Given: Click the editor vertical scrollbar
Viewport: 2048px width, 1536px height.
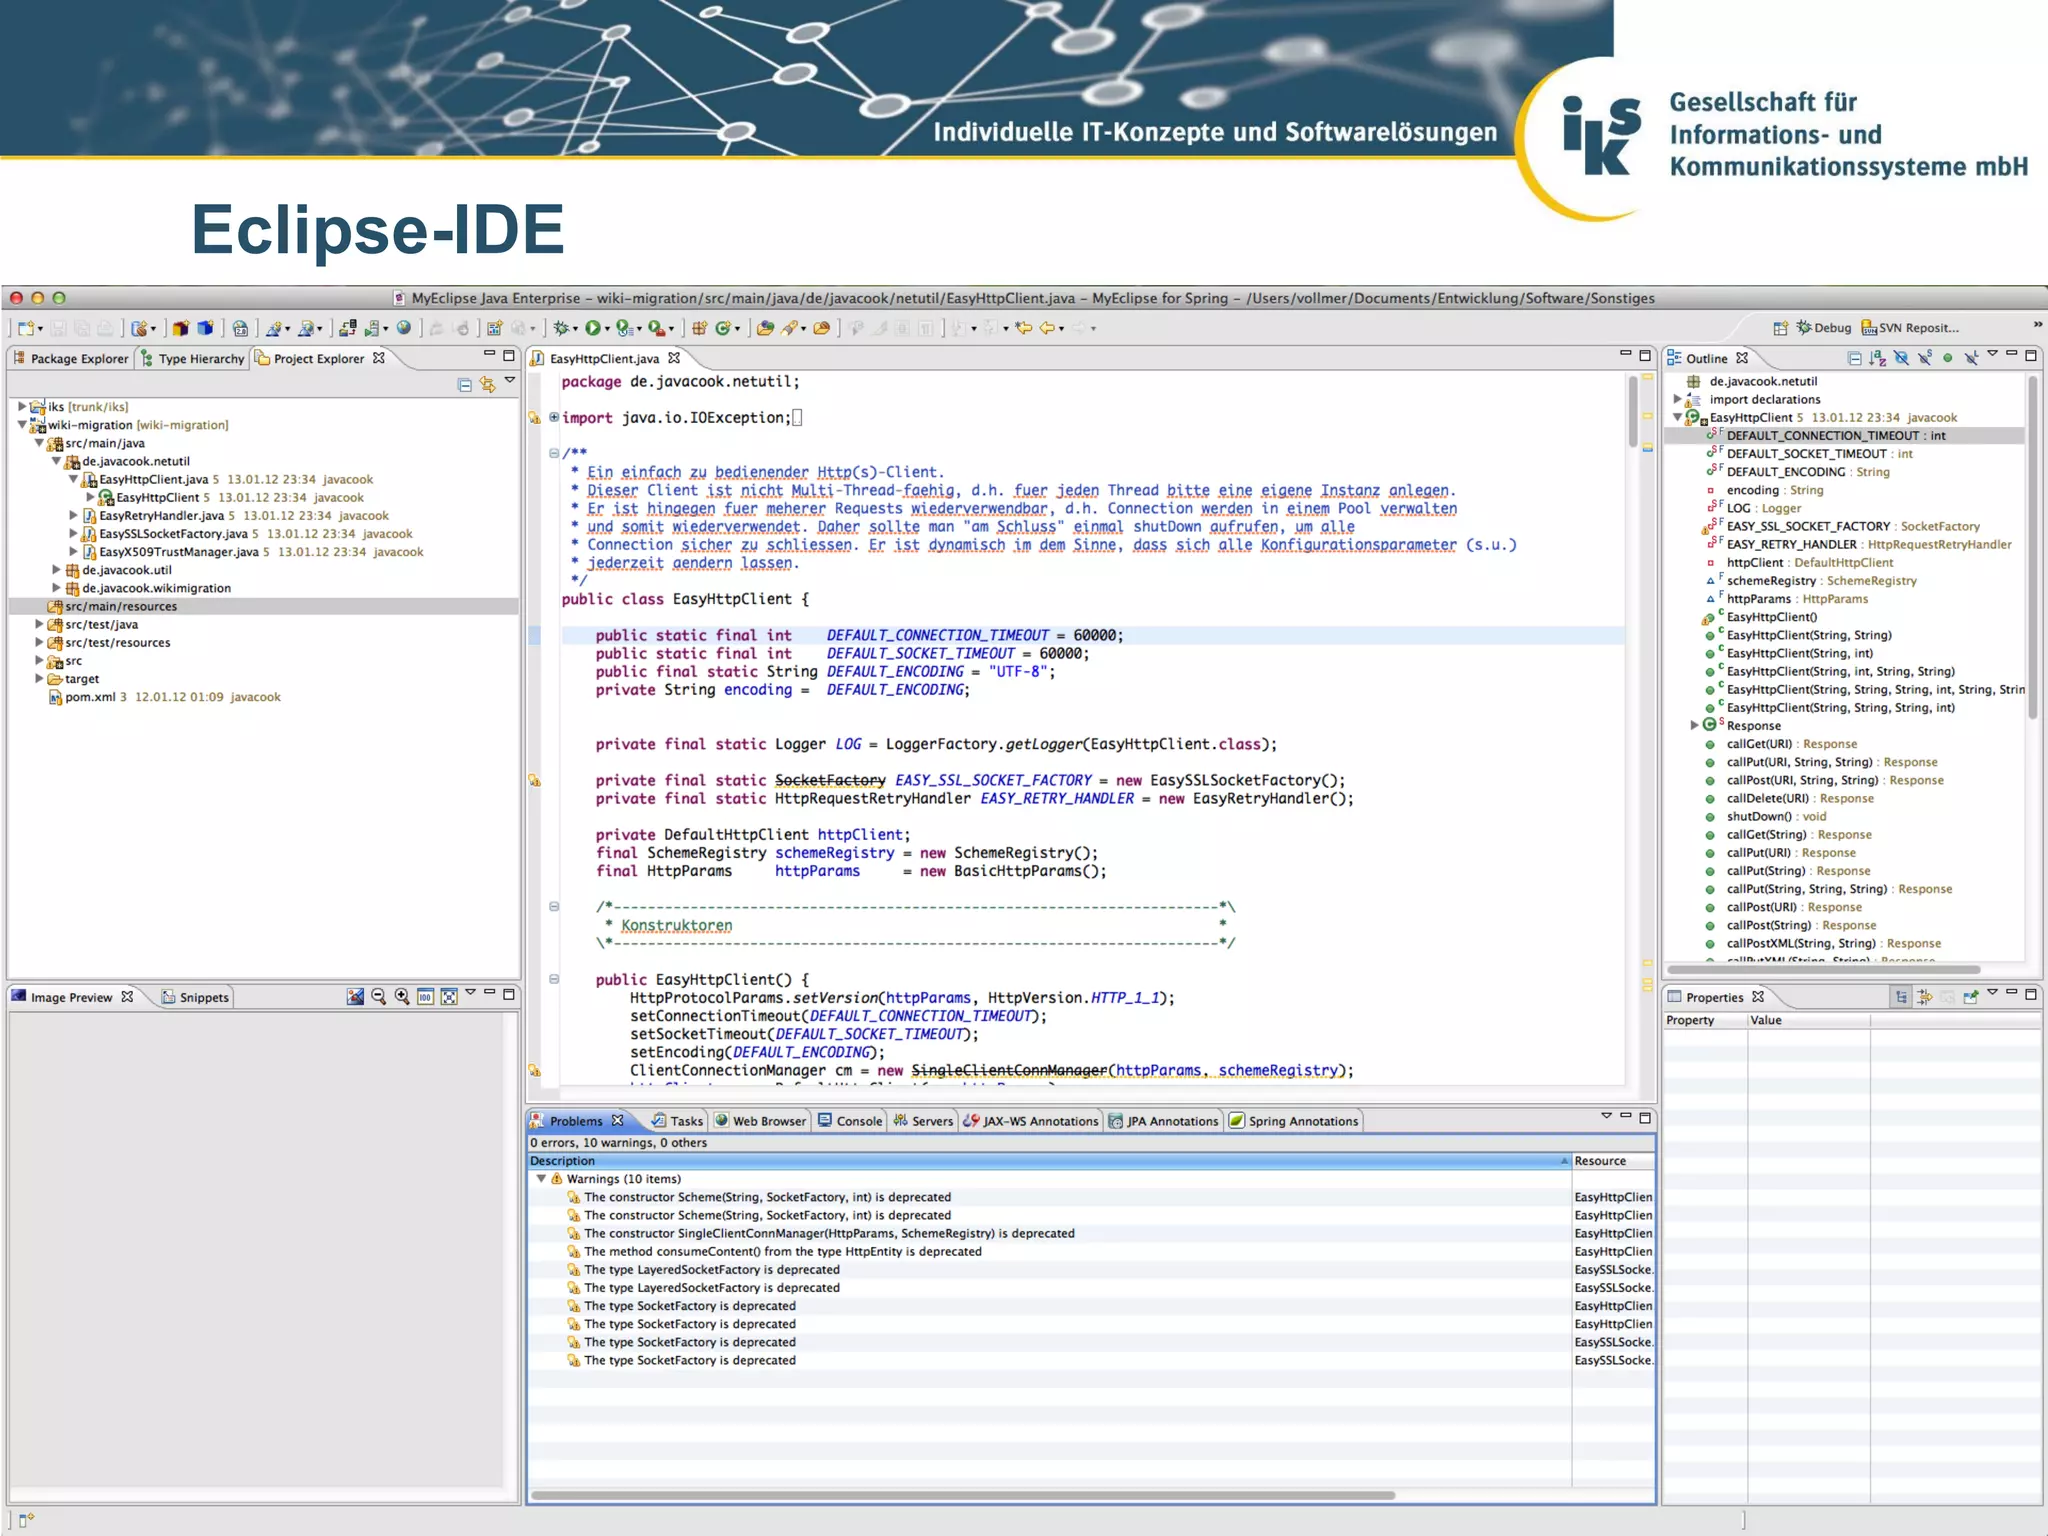Looking at the screenshot, I should (1633, 413).
